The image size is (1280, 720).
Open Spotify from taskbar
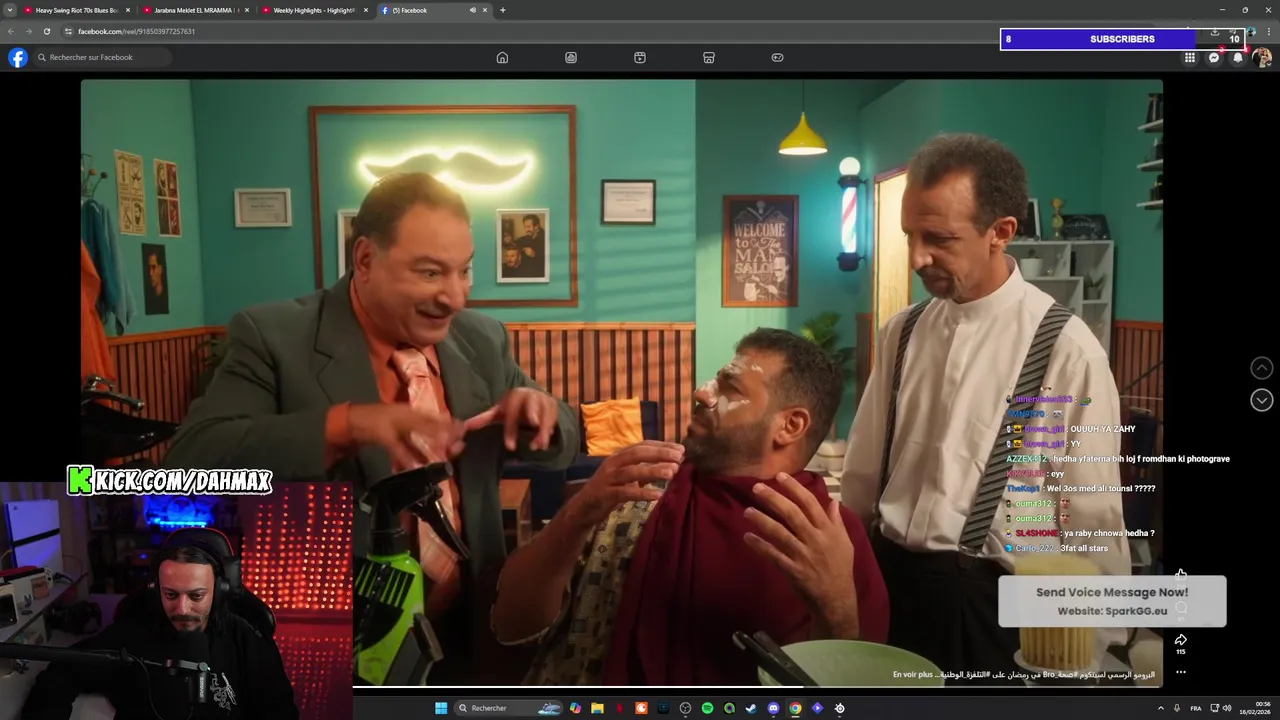coord(707,708)
